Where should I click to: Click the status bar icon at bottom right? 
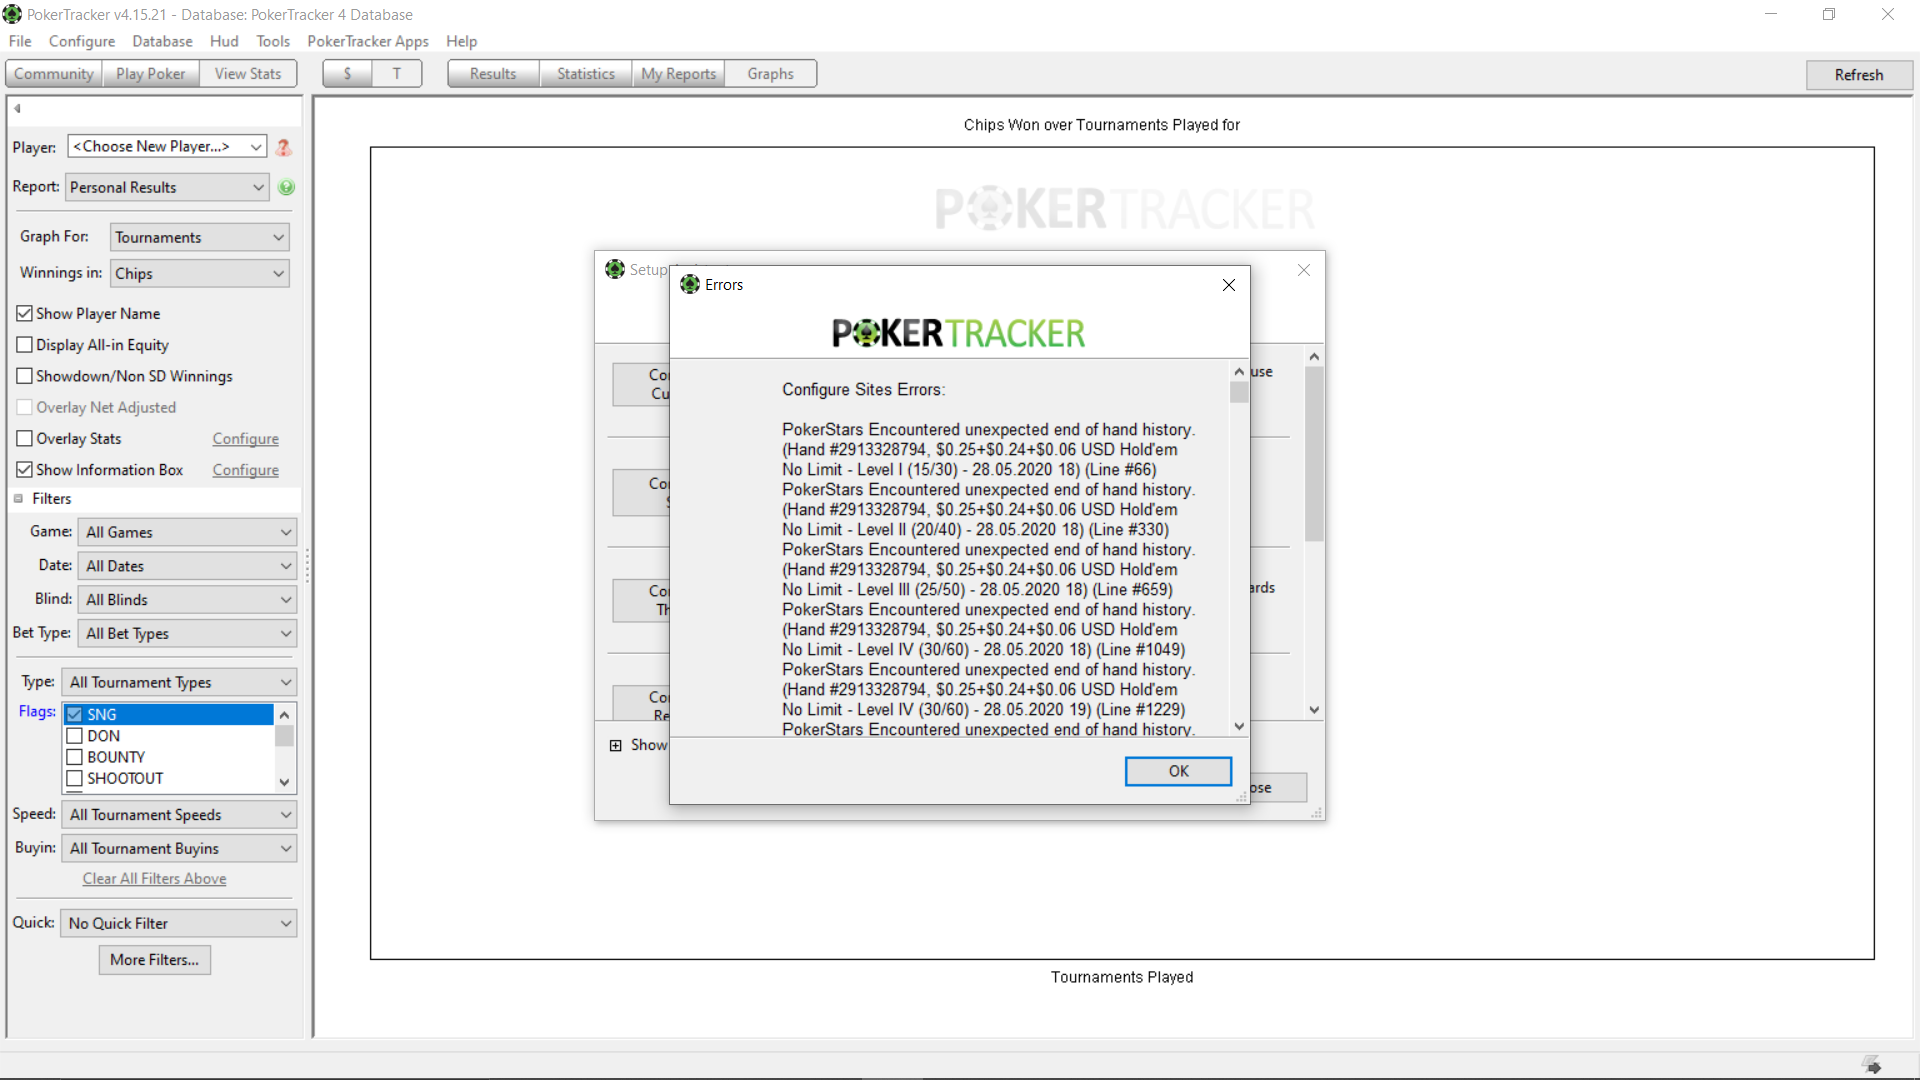[1872, 1065]
